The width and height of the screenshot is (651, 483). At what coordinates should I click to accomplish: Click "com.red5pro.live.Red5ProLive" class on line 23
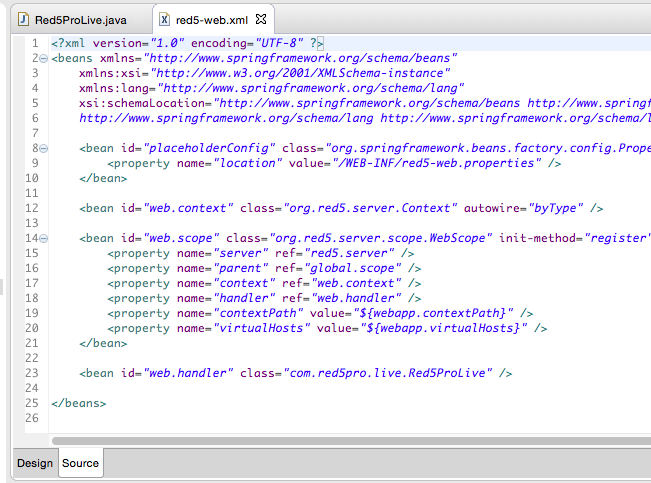[x=387, y=373]
